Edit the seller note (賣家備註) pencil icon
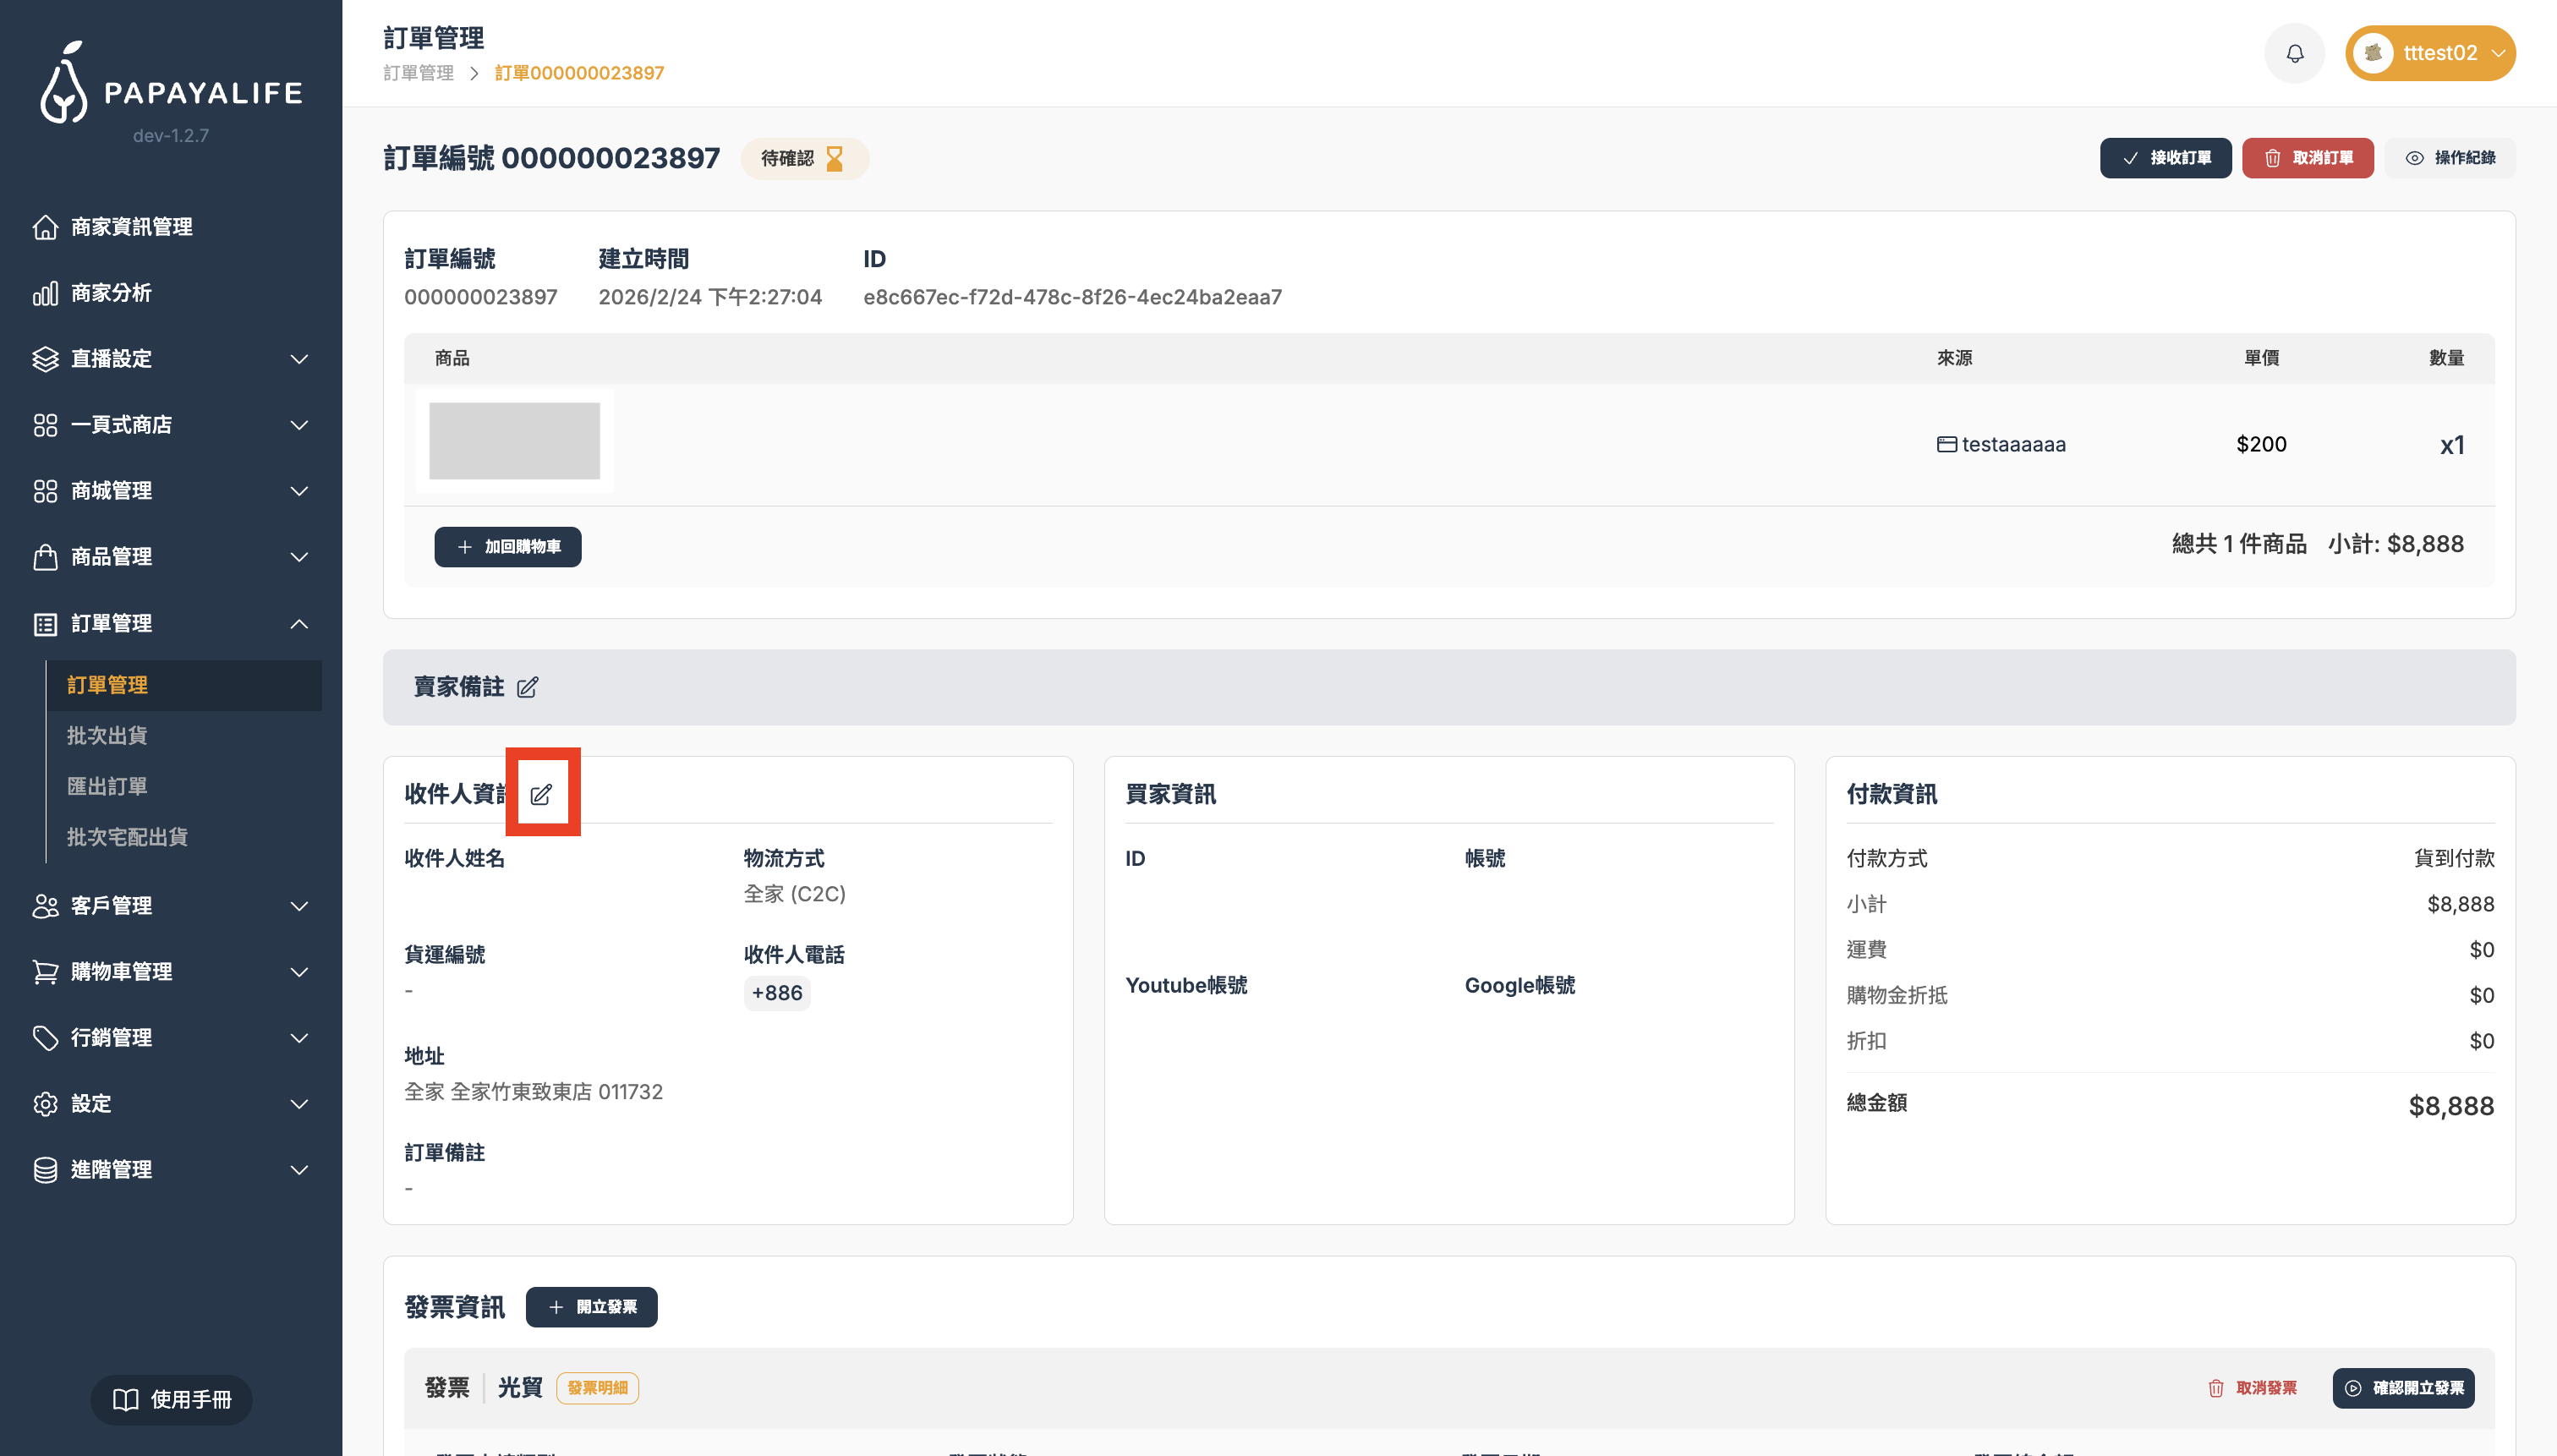 point(527,687)
